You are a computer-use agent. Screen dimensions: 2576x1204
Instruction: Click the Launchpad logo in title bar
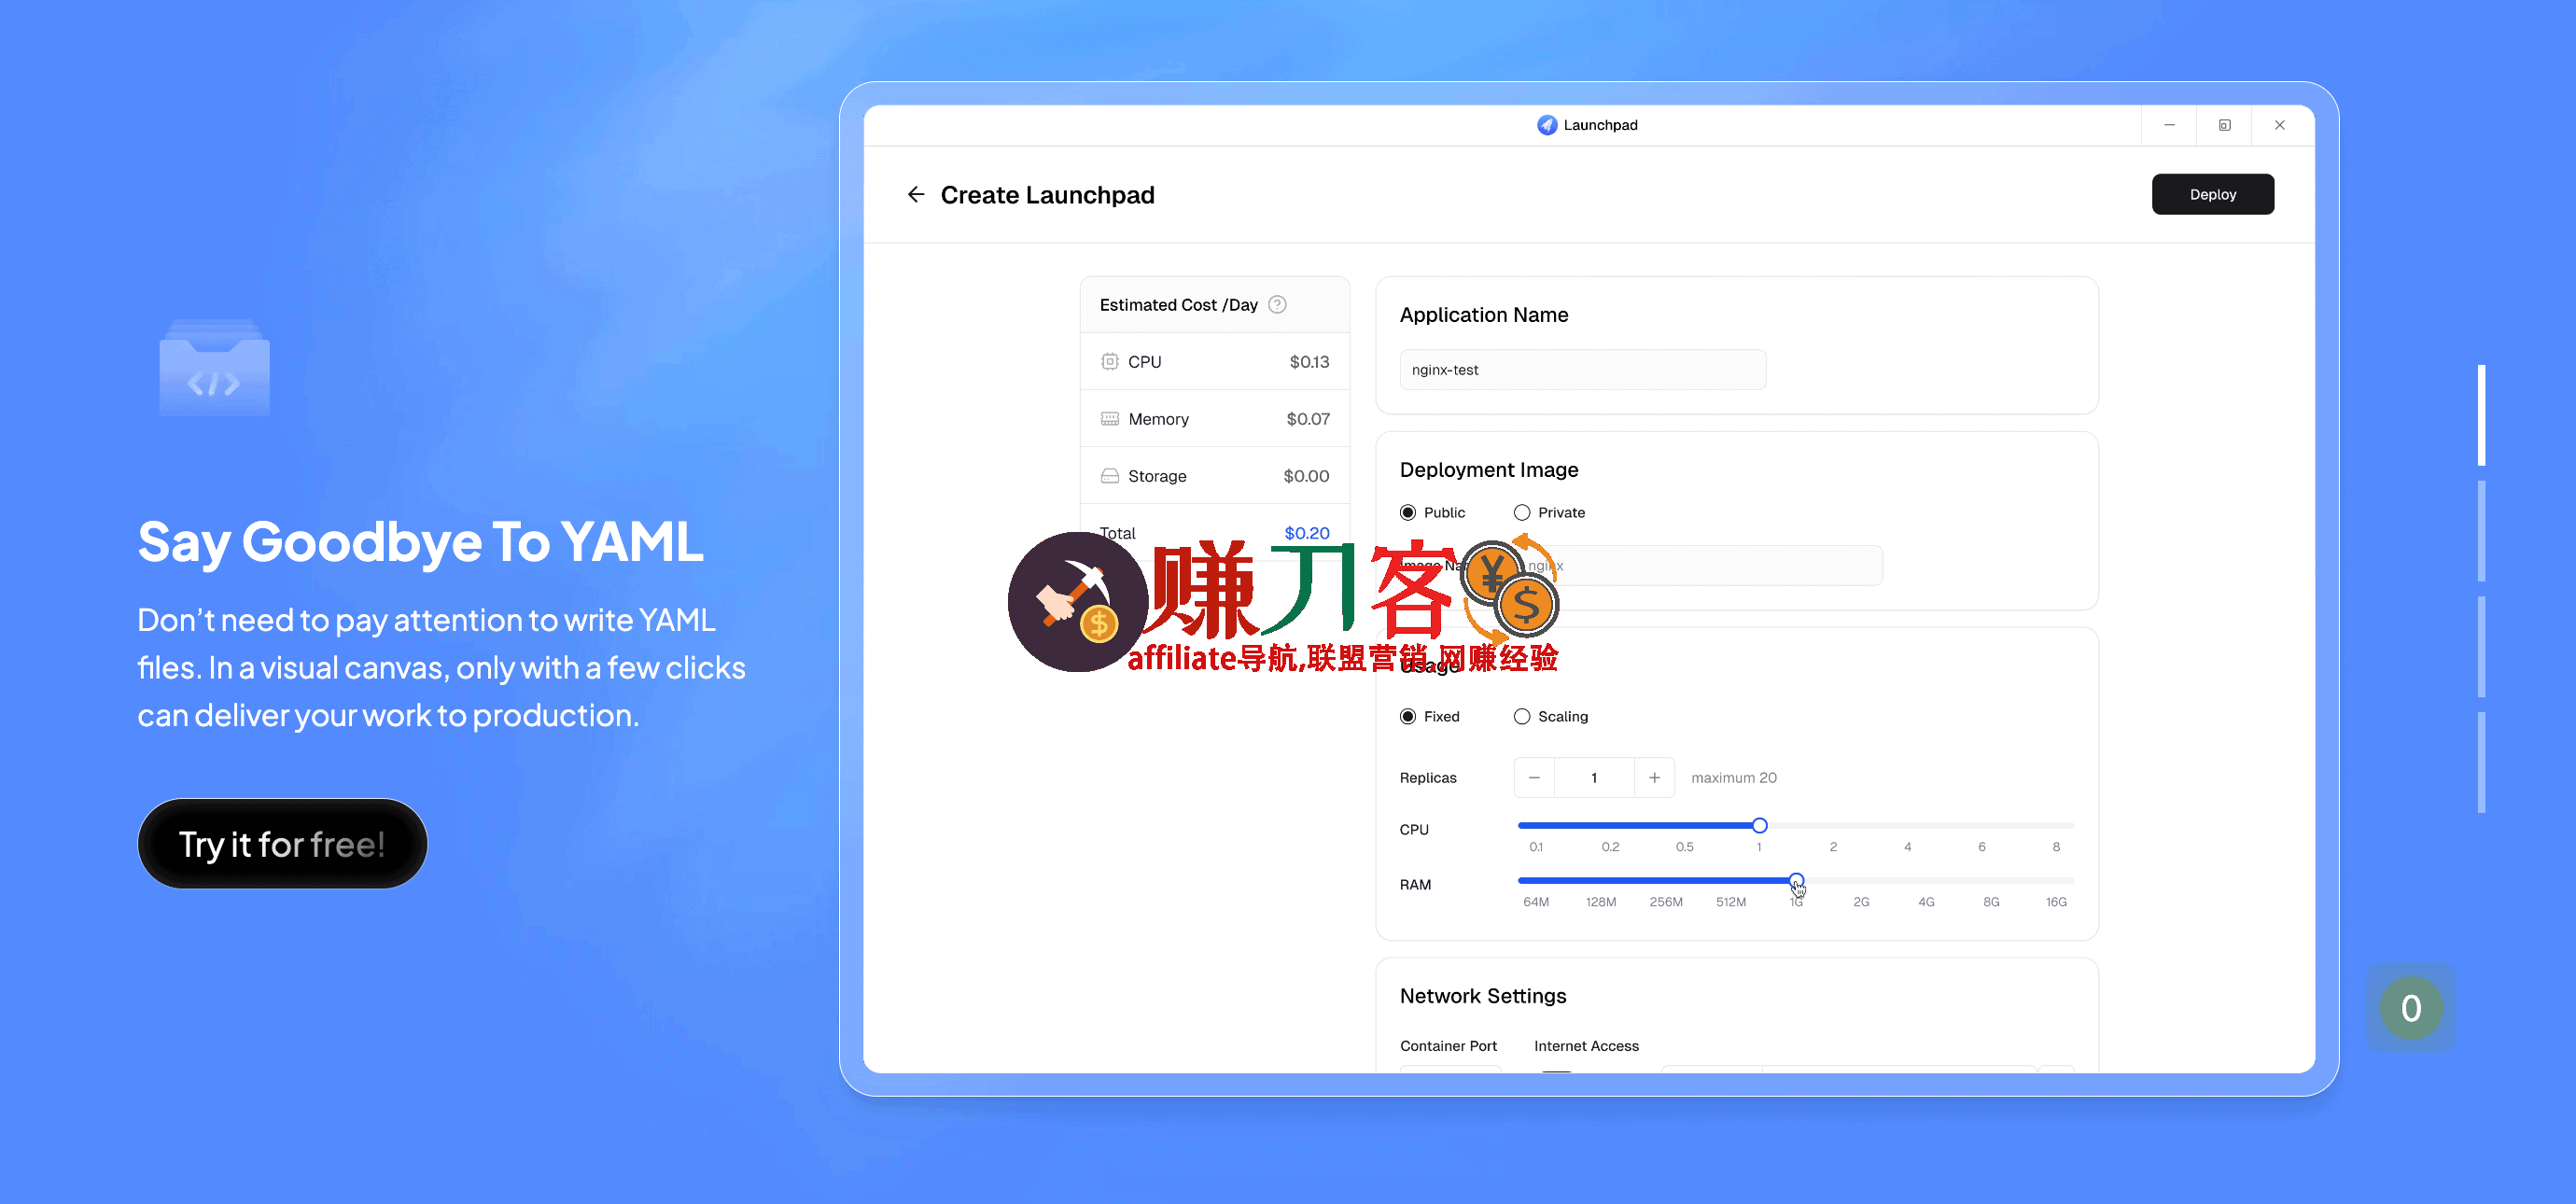click(1546, 125)
